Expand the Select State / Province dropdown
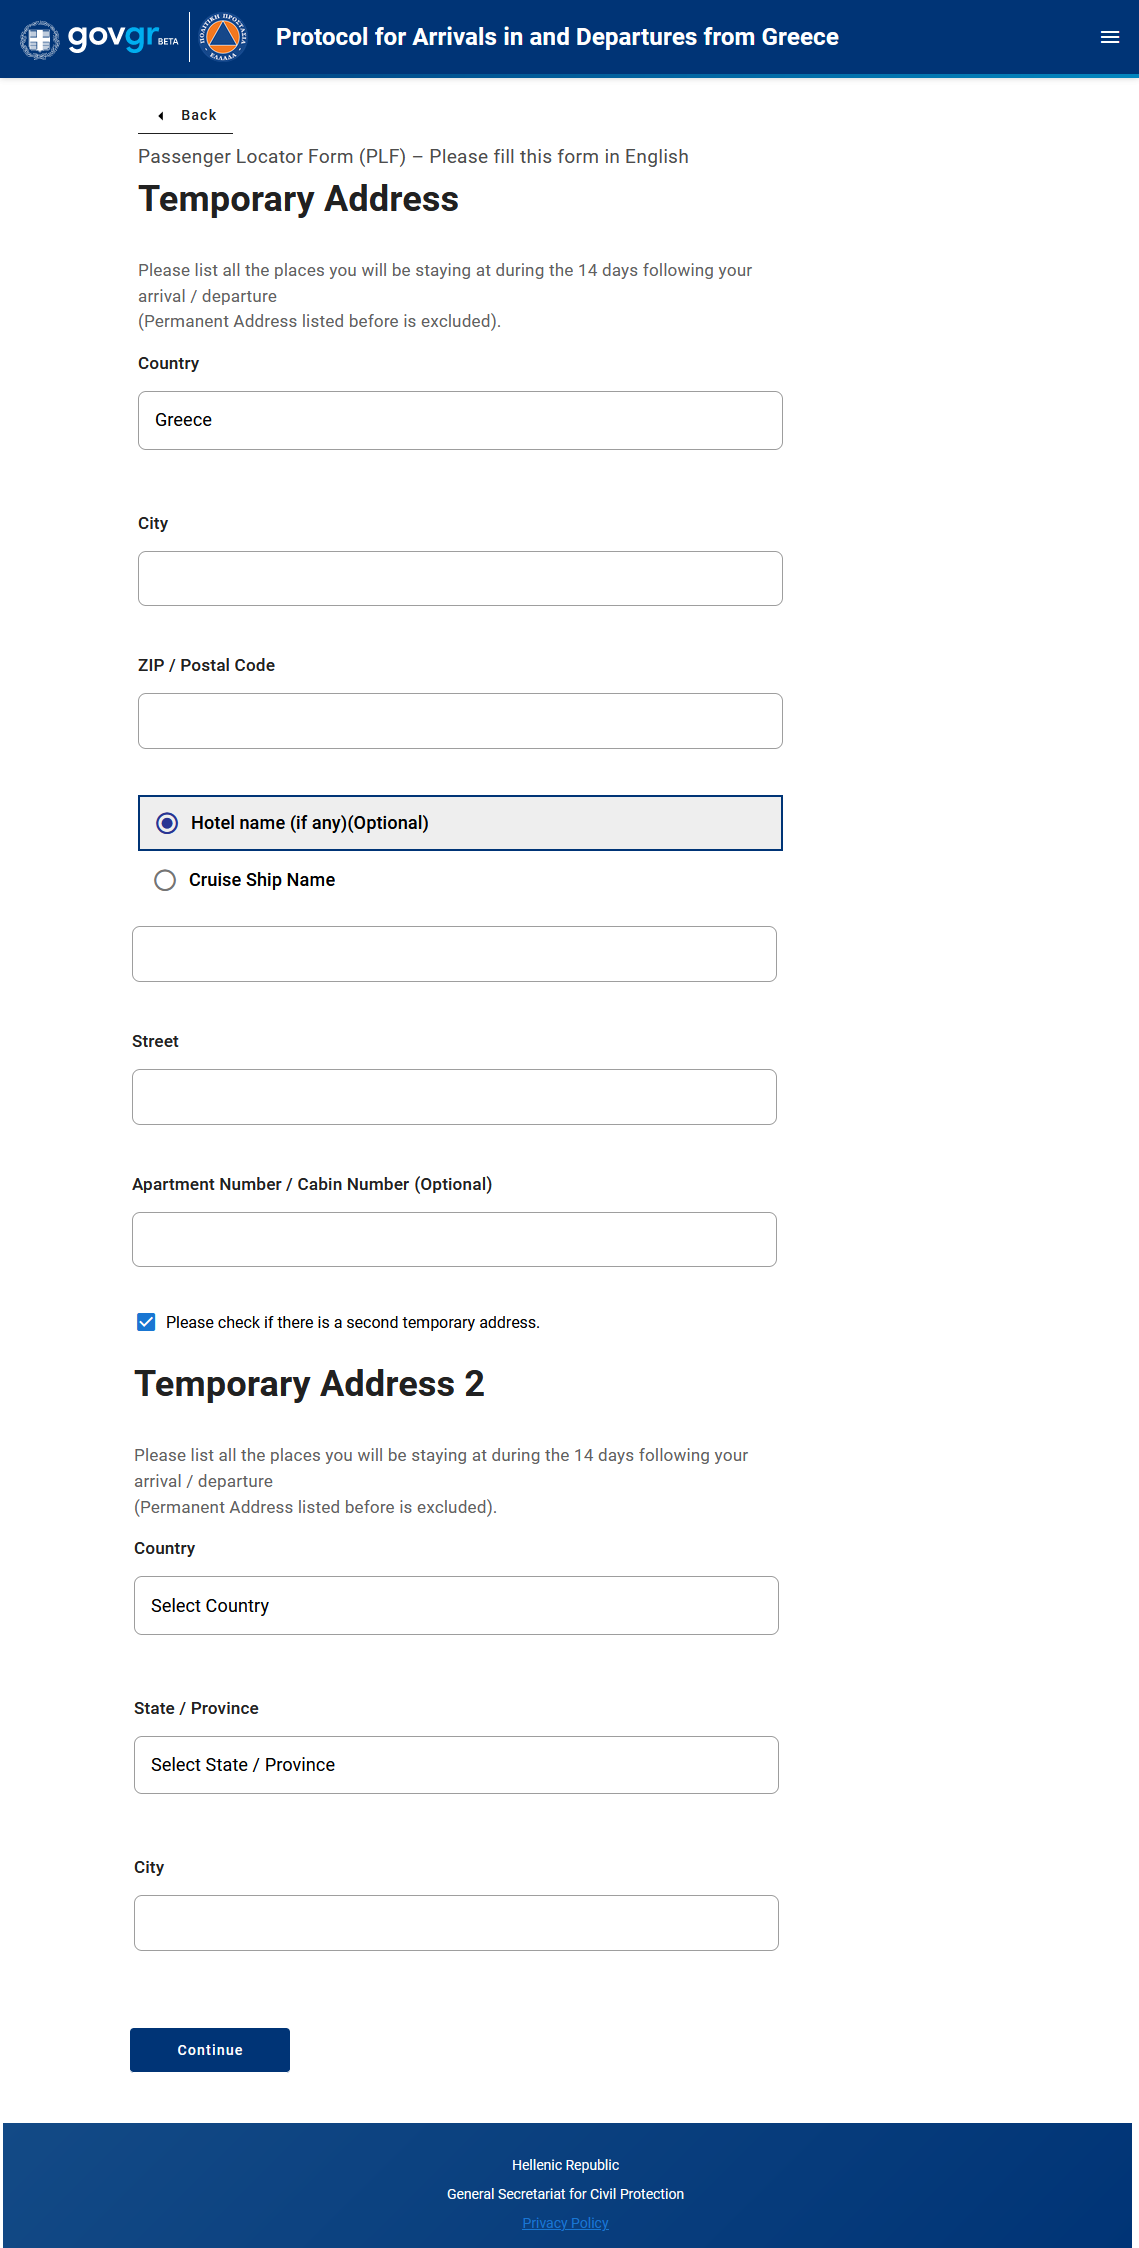Viewport: 1139px width, 2248px height. click(456, 1765)
